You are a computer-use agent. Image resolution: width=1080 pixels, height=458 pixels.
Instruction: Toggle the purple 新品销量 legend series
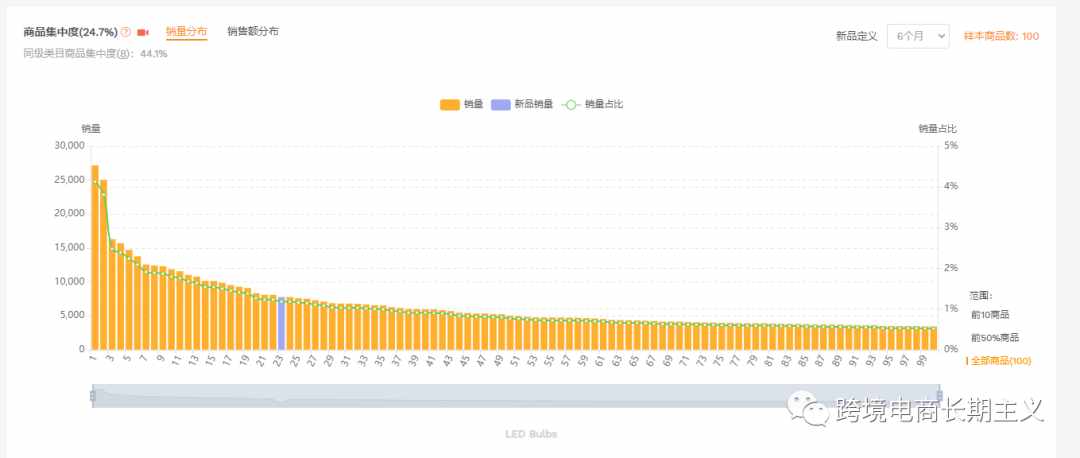tap(522, 105)
